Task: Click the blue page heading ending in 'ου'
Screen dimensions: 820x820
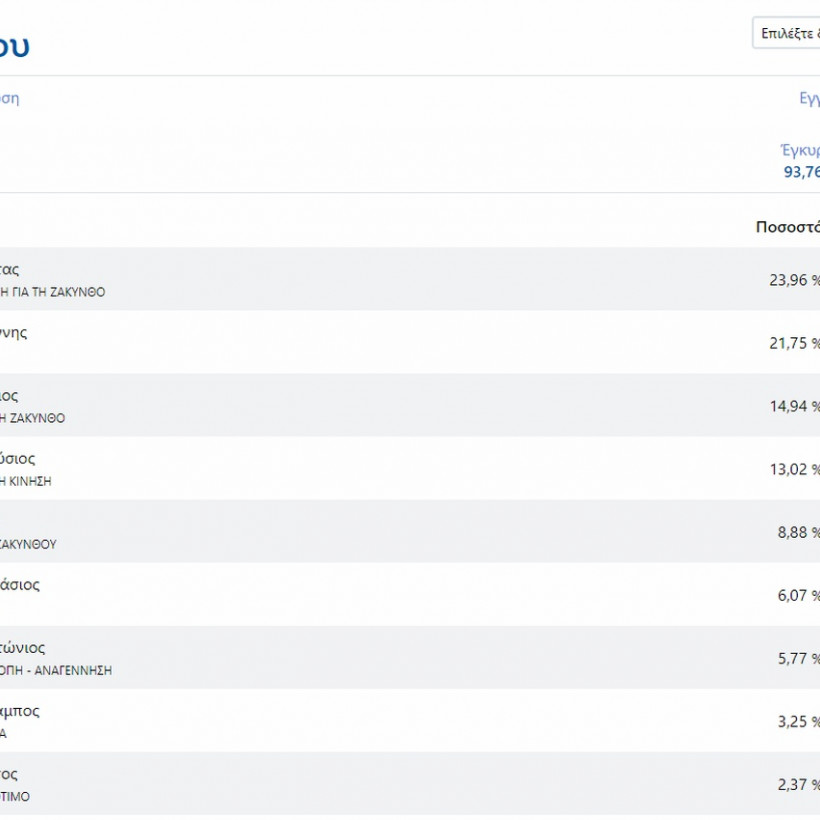Action: pyautogui.click(x=14, y=46)
